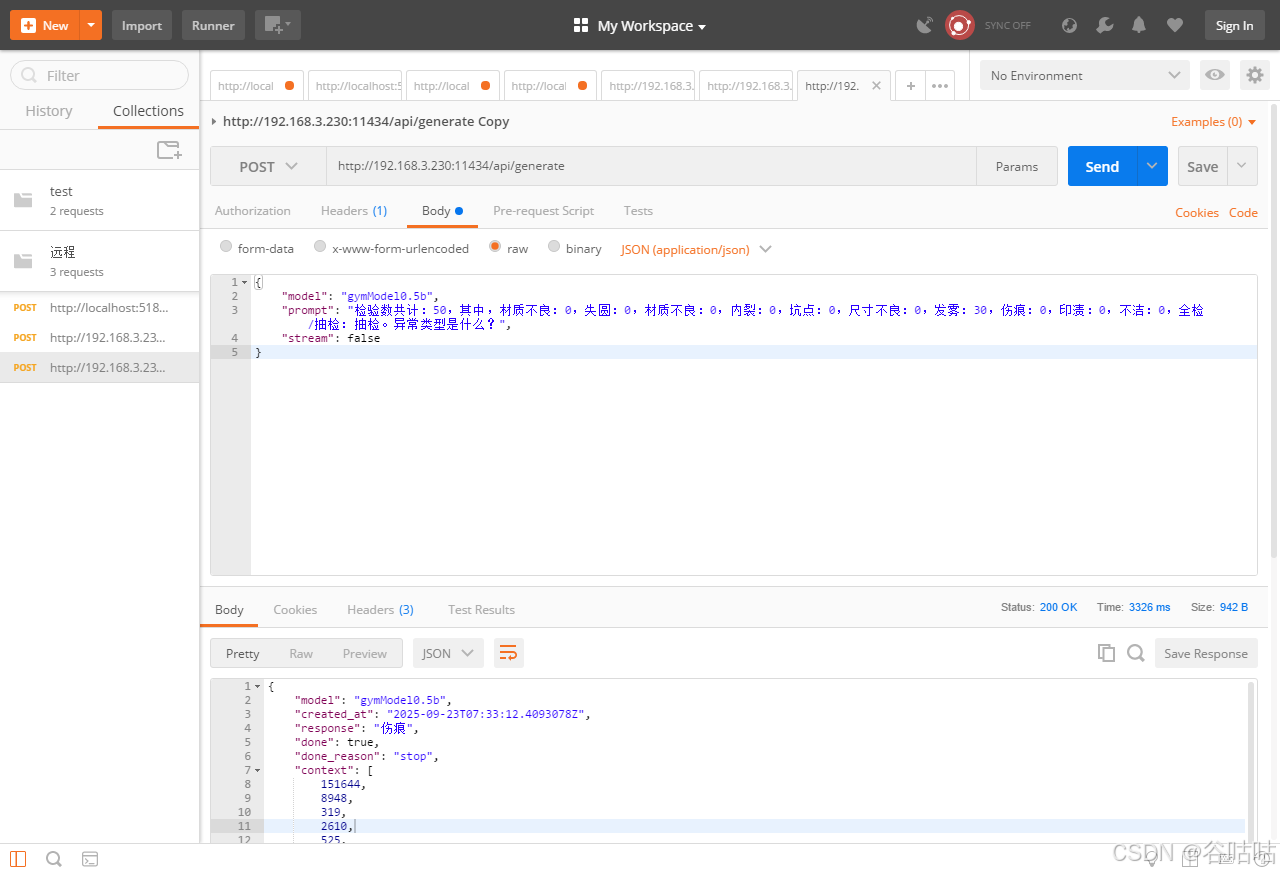
Task: Click the Import button
Action: point(142,26)
